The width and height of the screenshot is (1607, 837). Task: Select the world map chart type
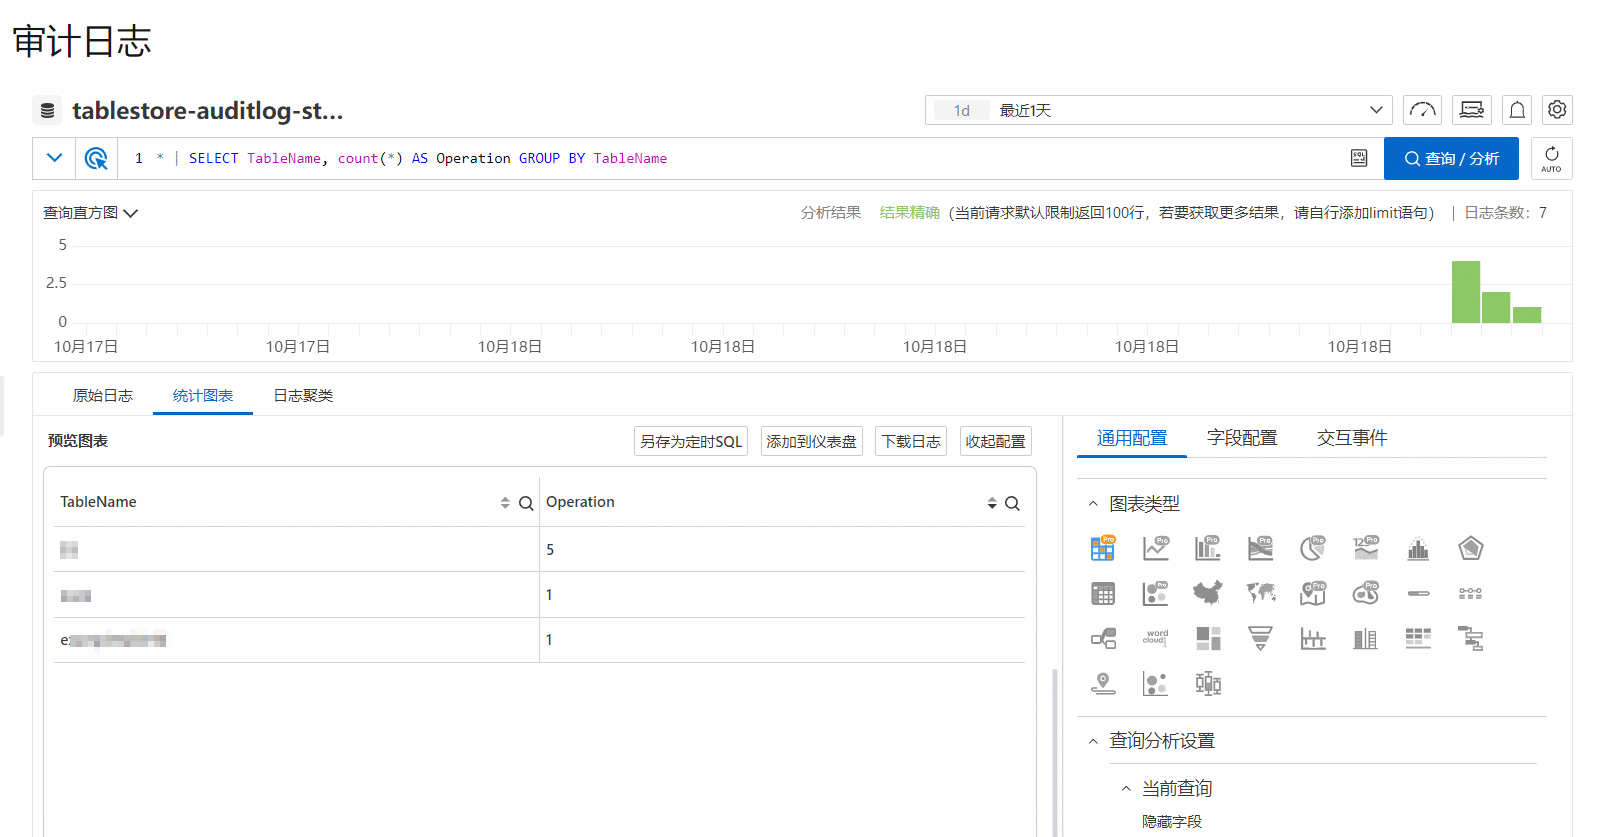[1261, 594]
